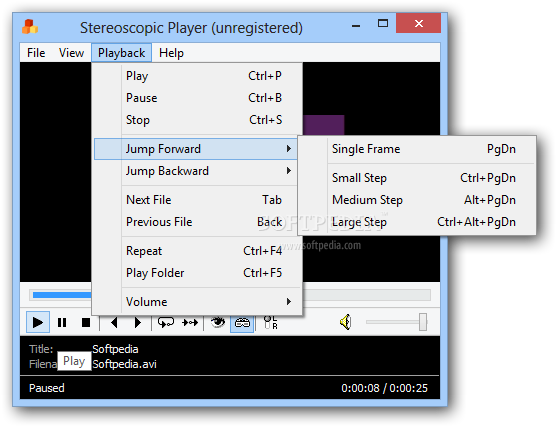Choose Pause in the Playback menu
The image size is (557, 427).
pos(196,98)
